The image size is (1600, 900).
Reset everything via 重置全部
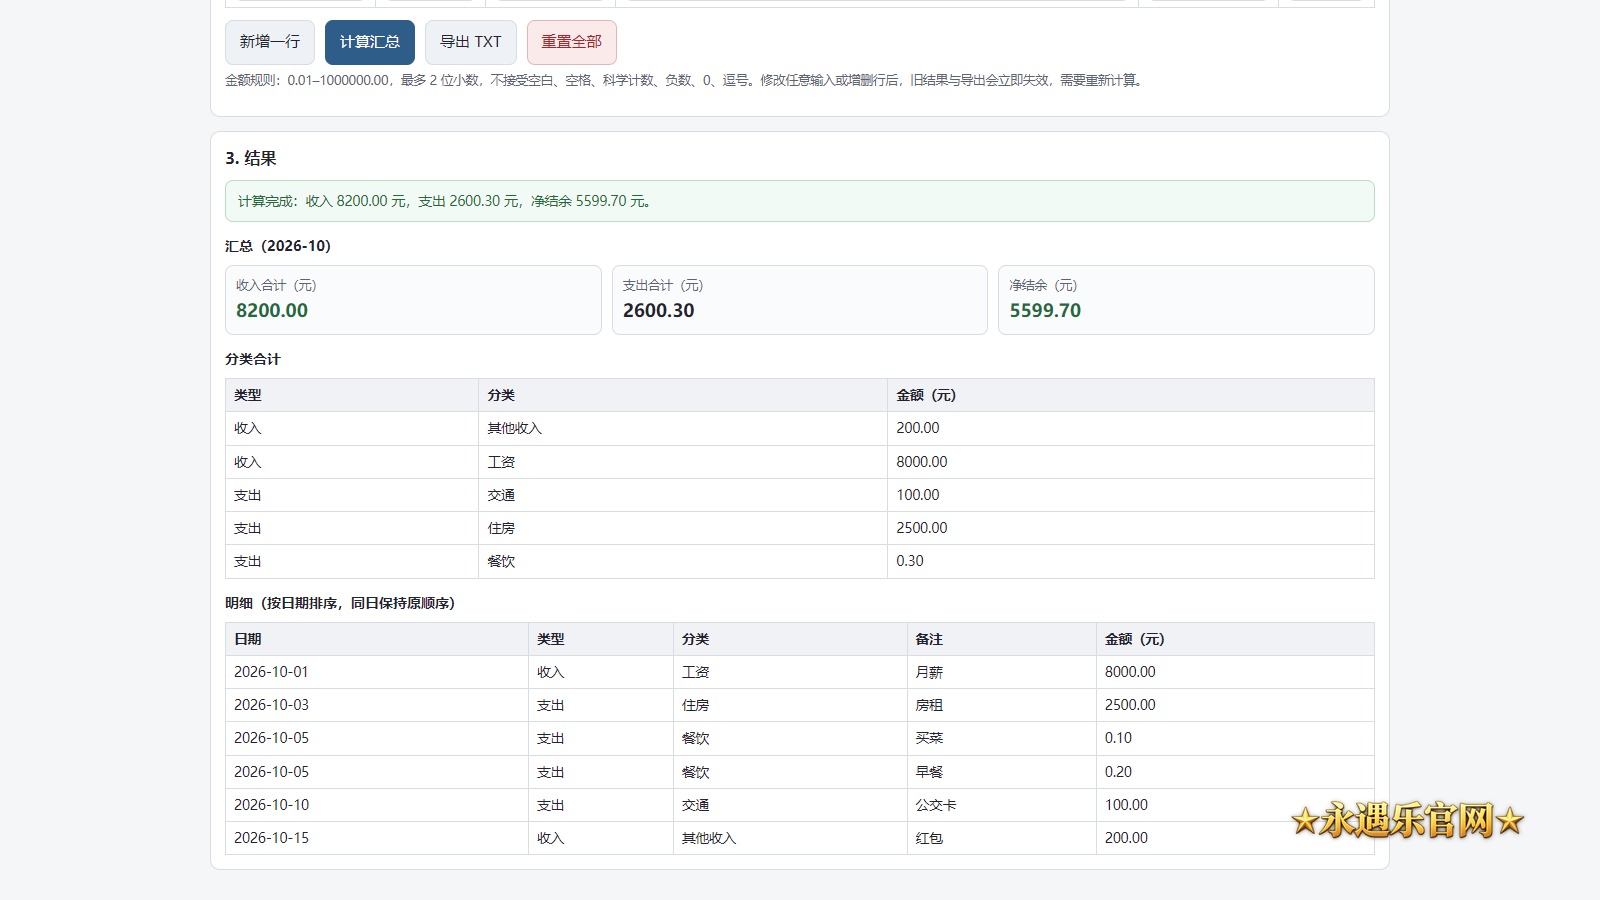click(x=572, y=42)
